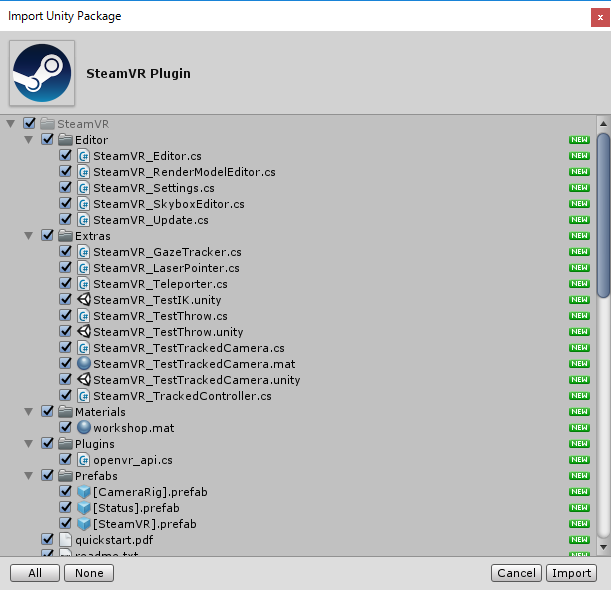Uncheck the openvr_api.cs checkbox
Viewport: 611px width, 590px height.
[65, 459]
